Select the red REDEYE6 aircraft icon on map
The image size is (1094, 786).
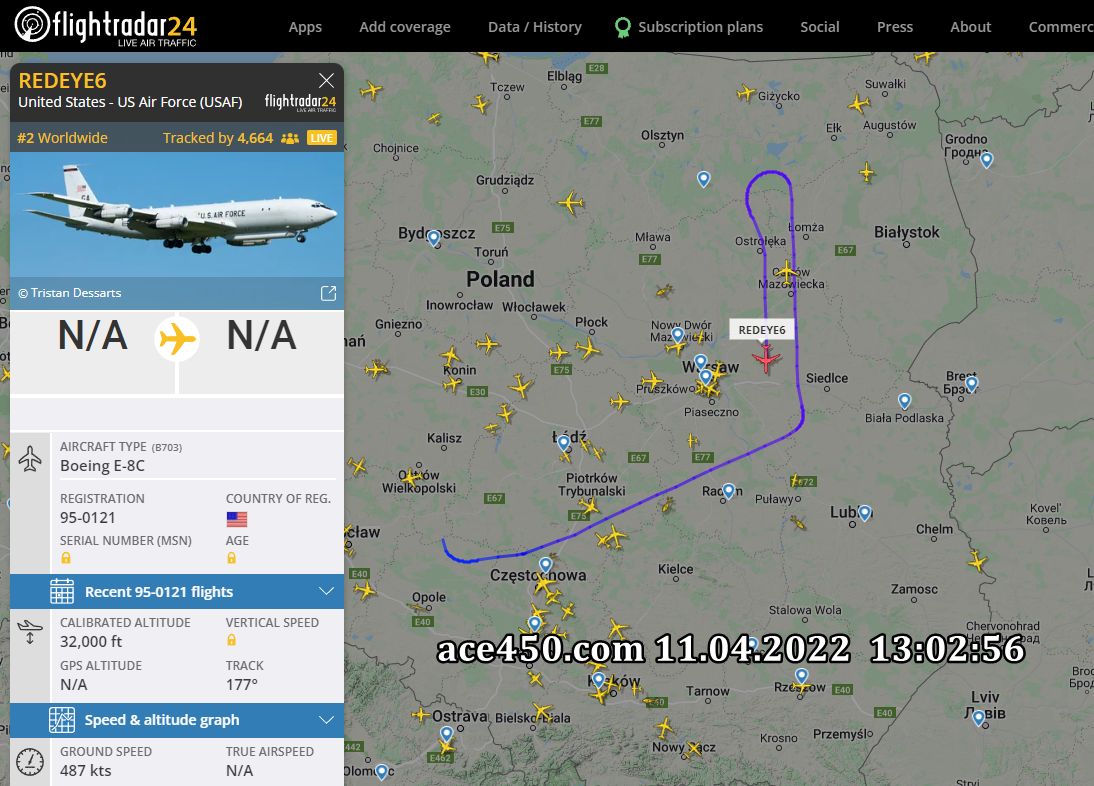765,358
